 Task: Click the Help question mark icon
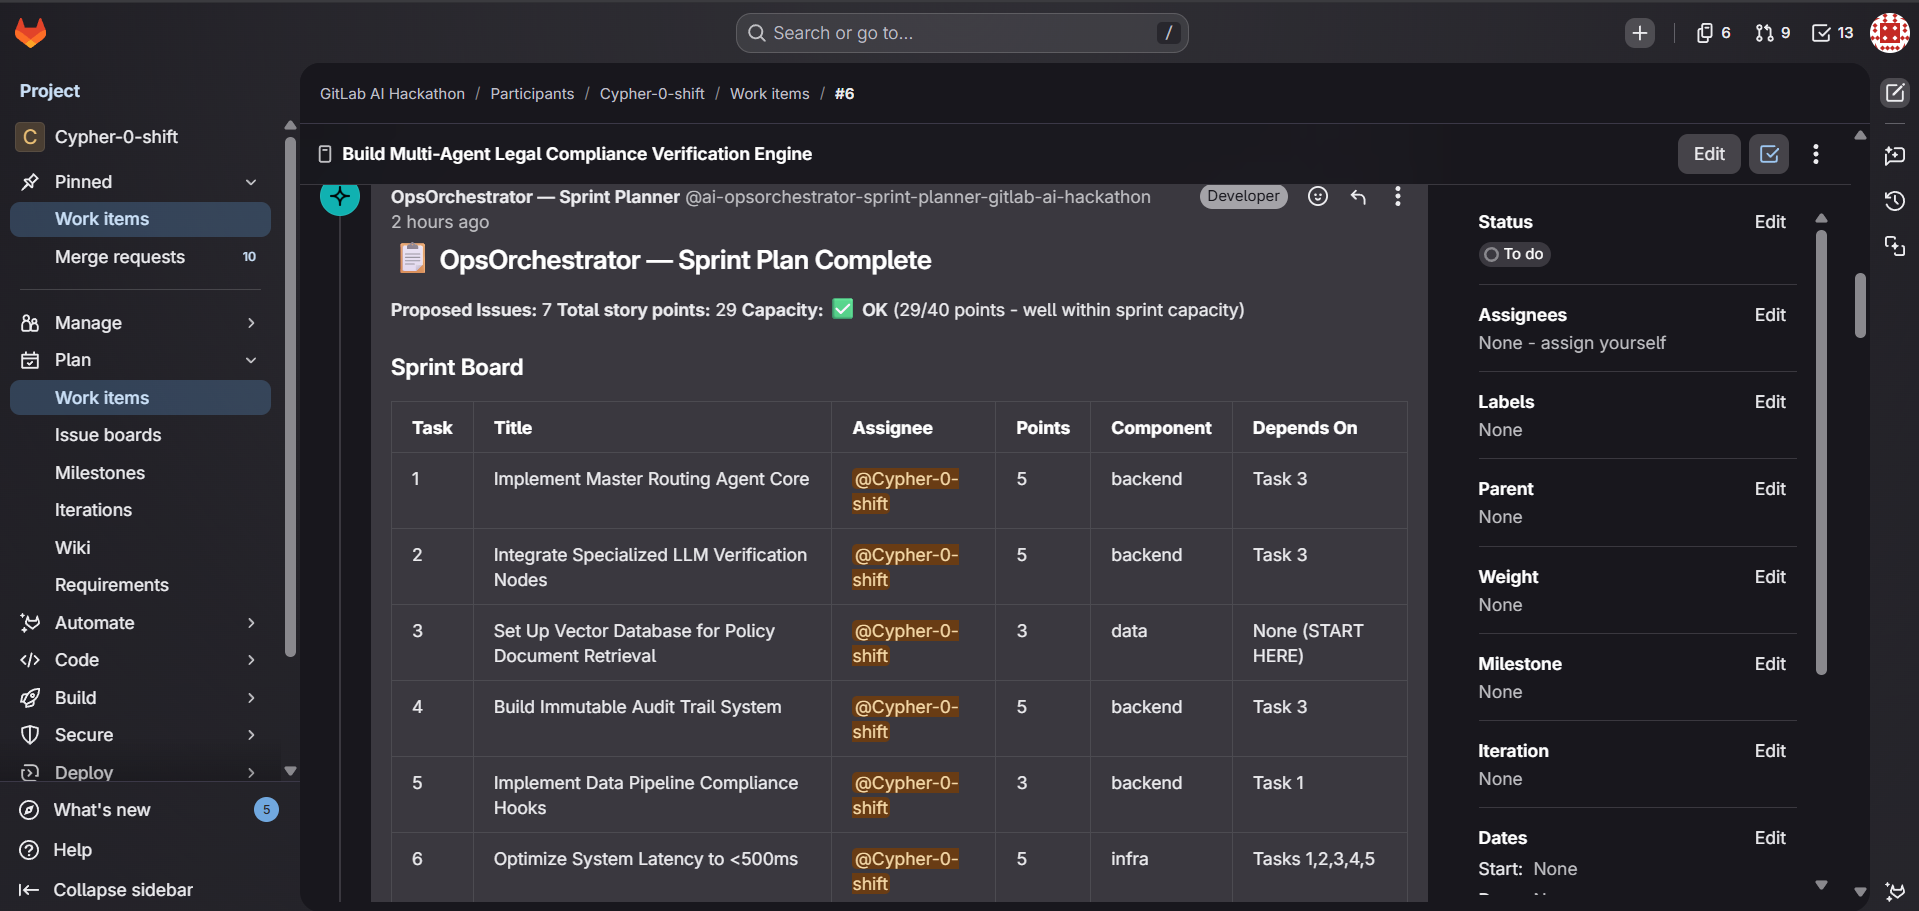29,850
